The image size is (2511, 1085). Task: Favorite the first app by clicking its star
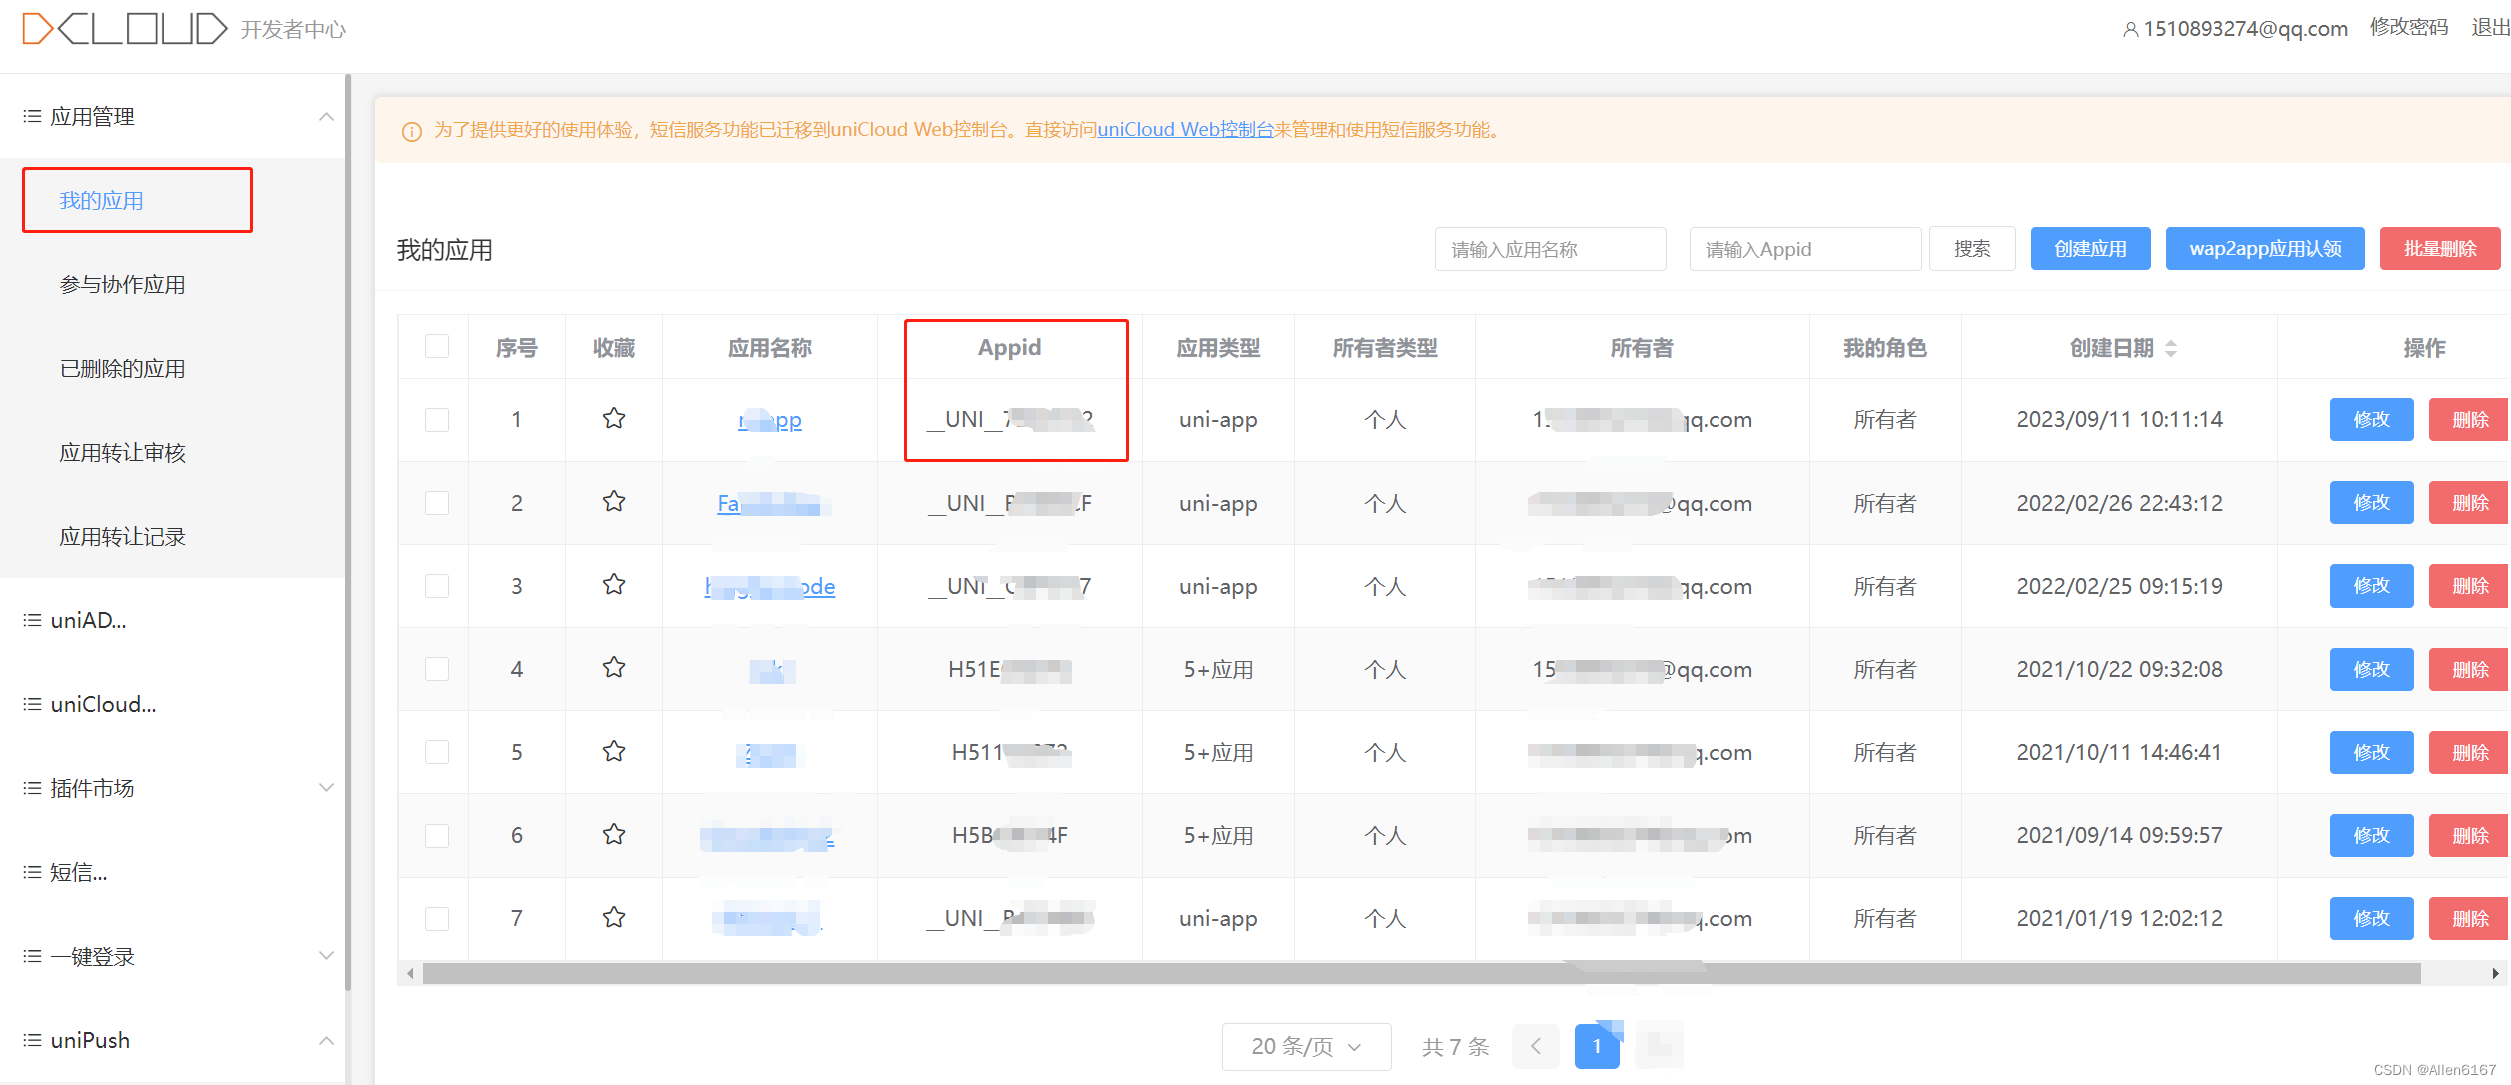[x=613, y=419]
